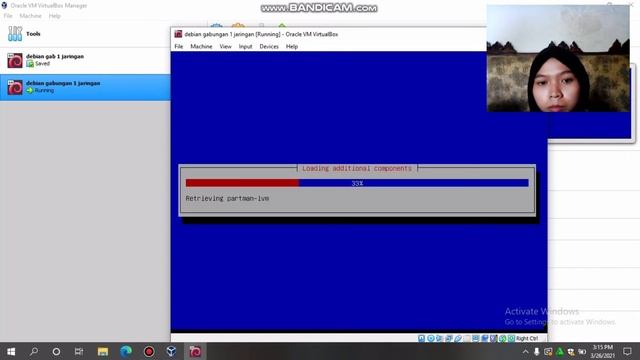
Task: Expand hidden system tray icons
Action: [x=525, y=352]
